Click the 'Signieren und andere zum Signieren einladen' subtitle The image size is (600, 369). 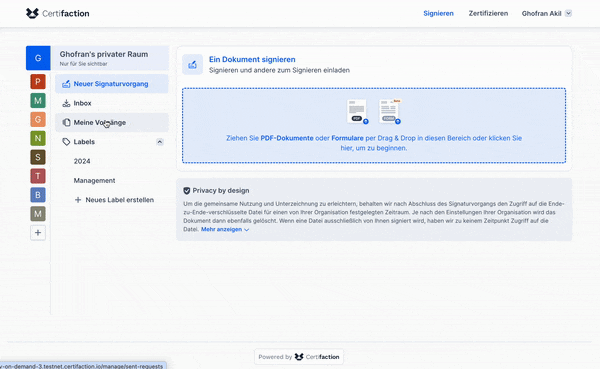pyautogui.click(x=279, y=70)
